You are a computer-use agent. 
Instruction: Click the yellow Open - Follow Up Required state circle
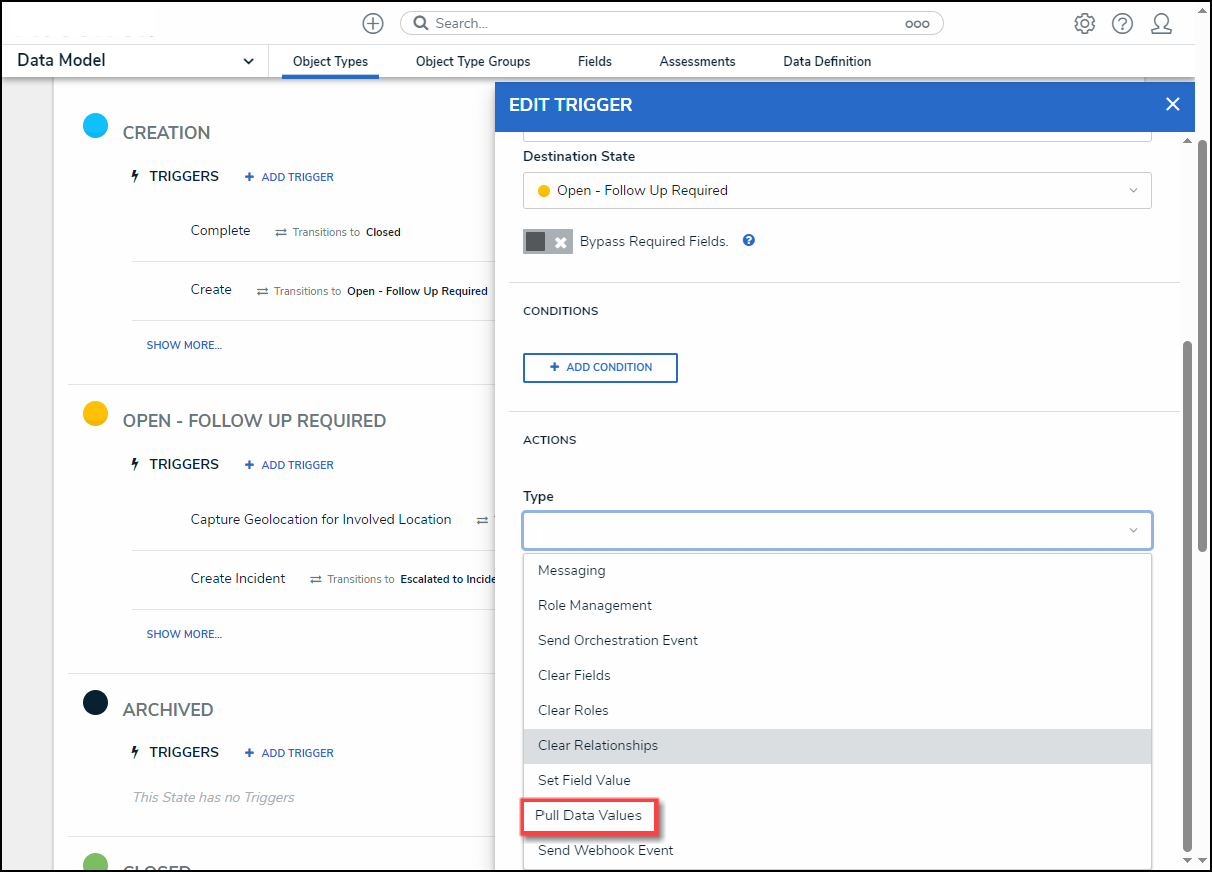point(95,414)
